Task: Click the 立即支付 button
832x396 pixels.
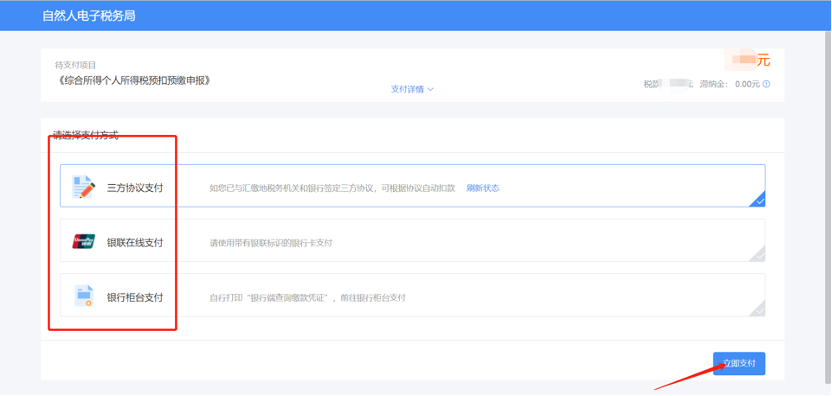Action: point(739,364)
